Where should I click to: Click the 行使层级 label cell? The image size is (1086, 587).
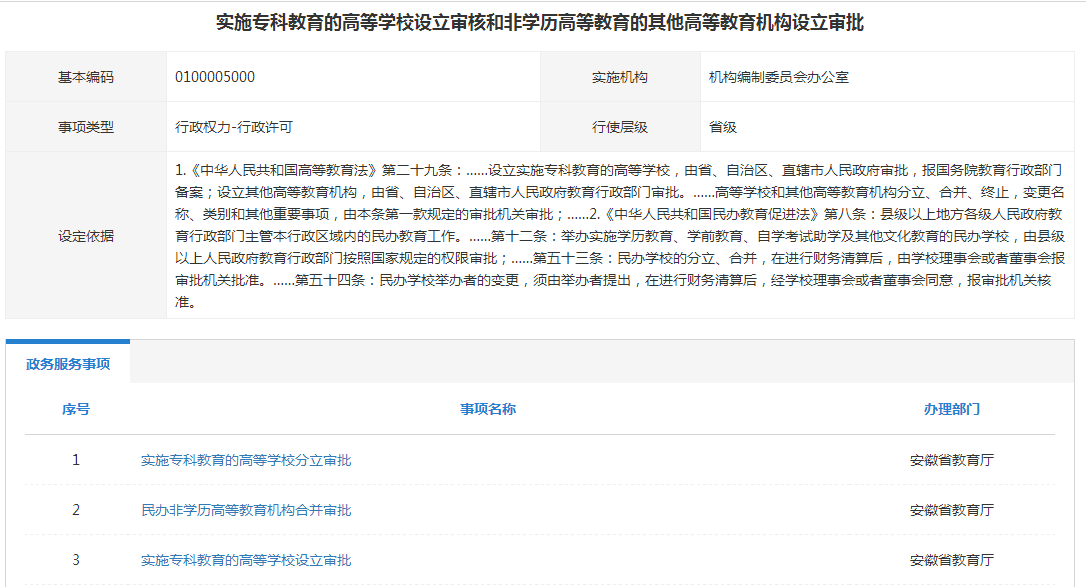620,127
